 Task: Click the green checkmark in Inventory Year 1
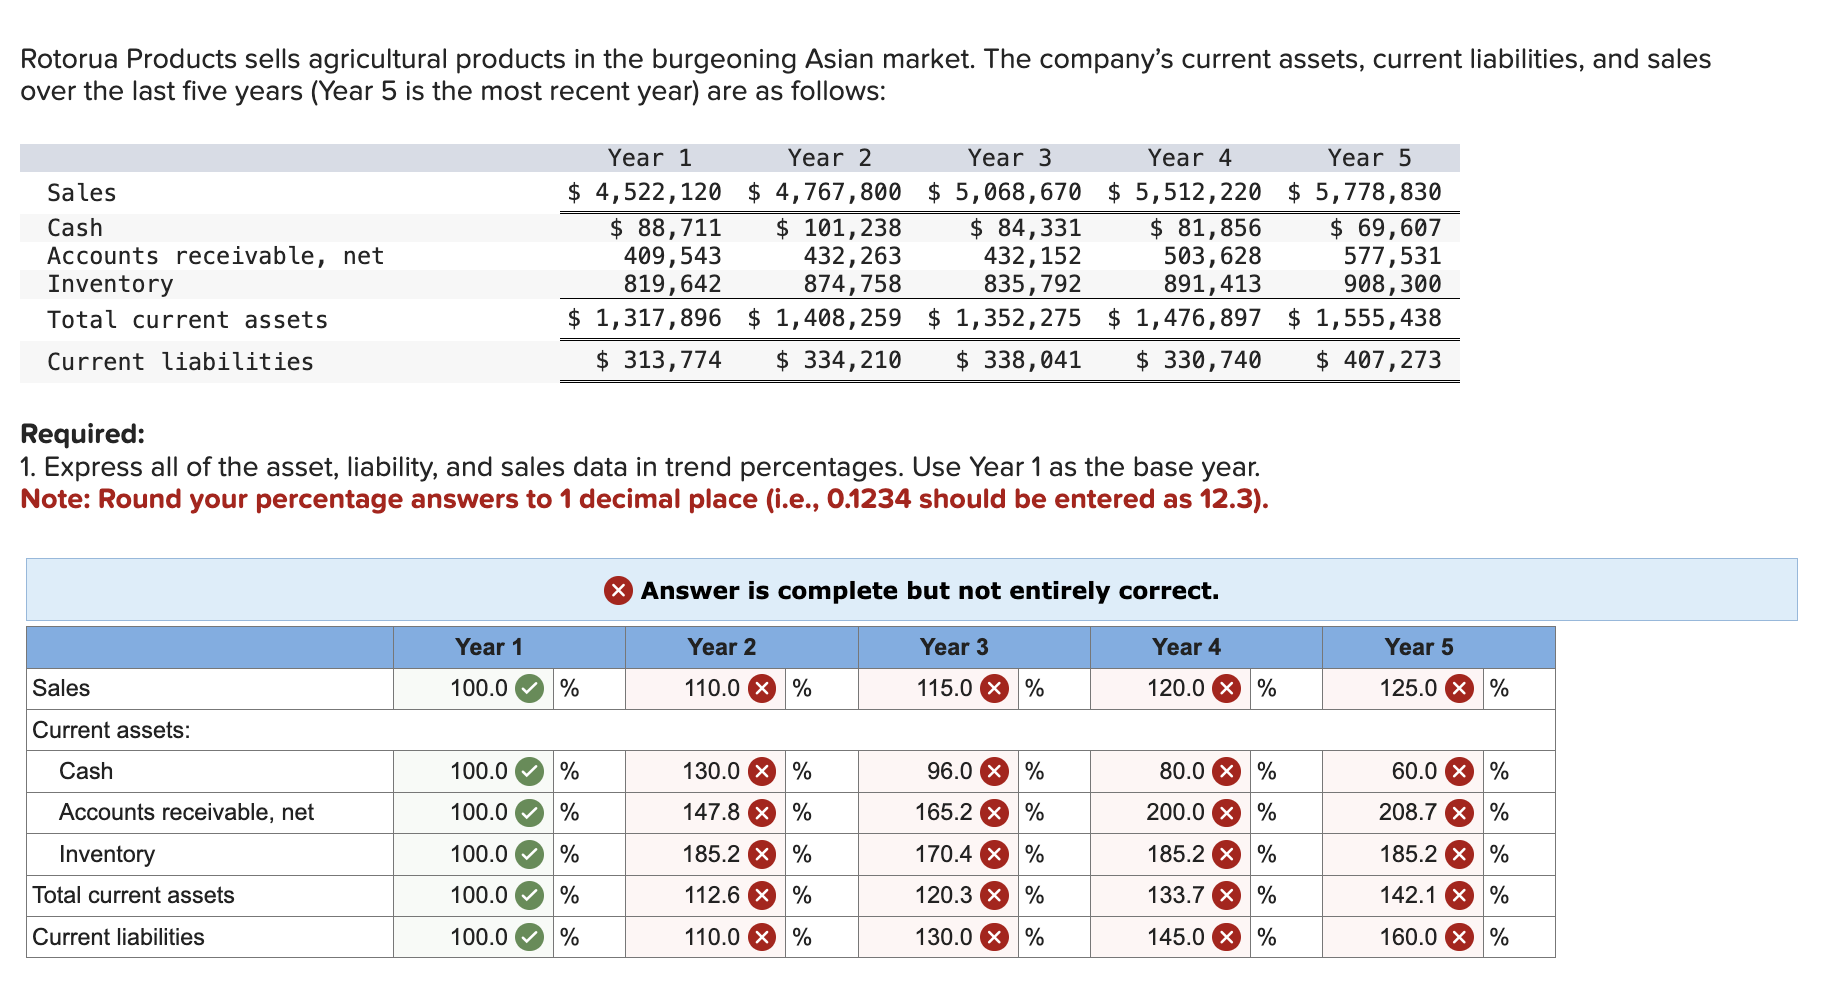click(529, 855)
